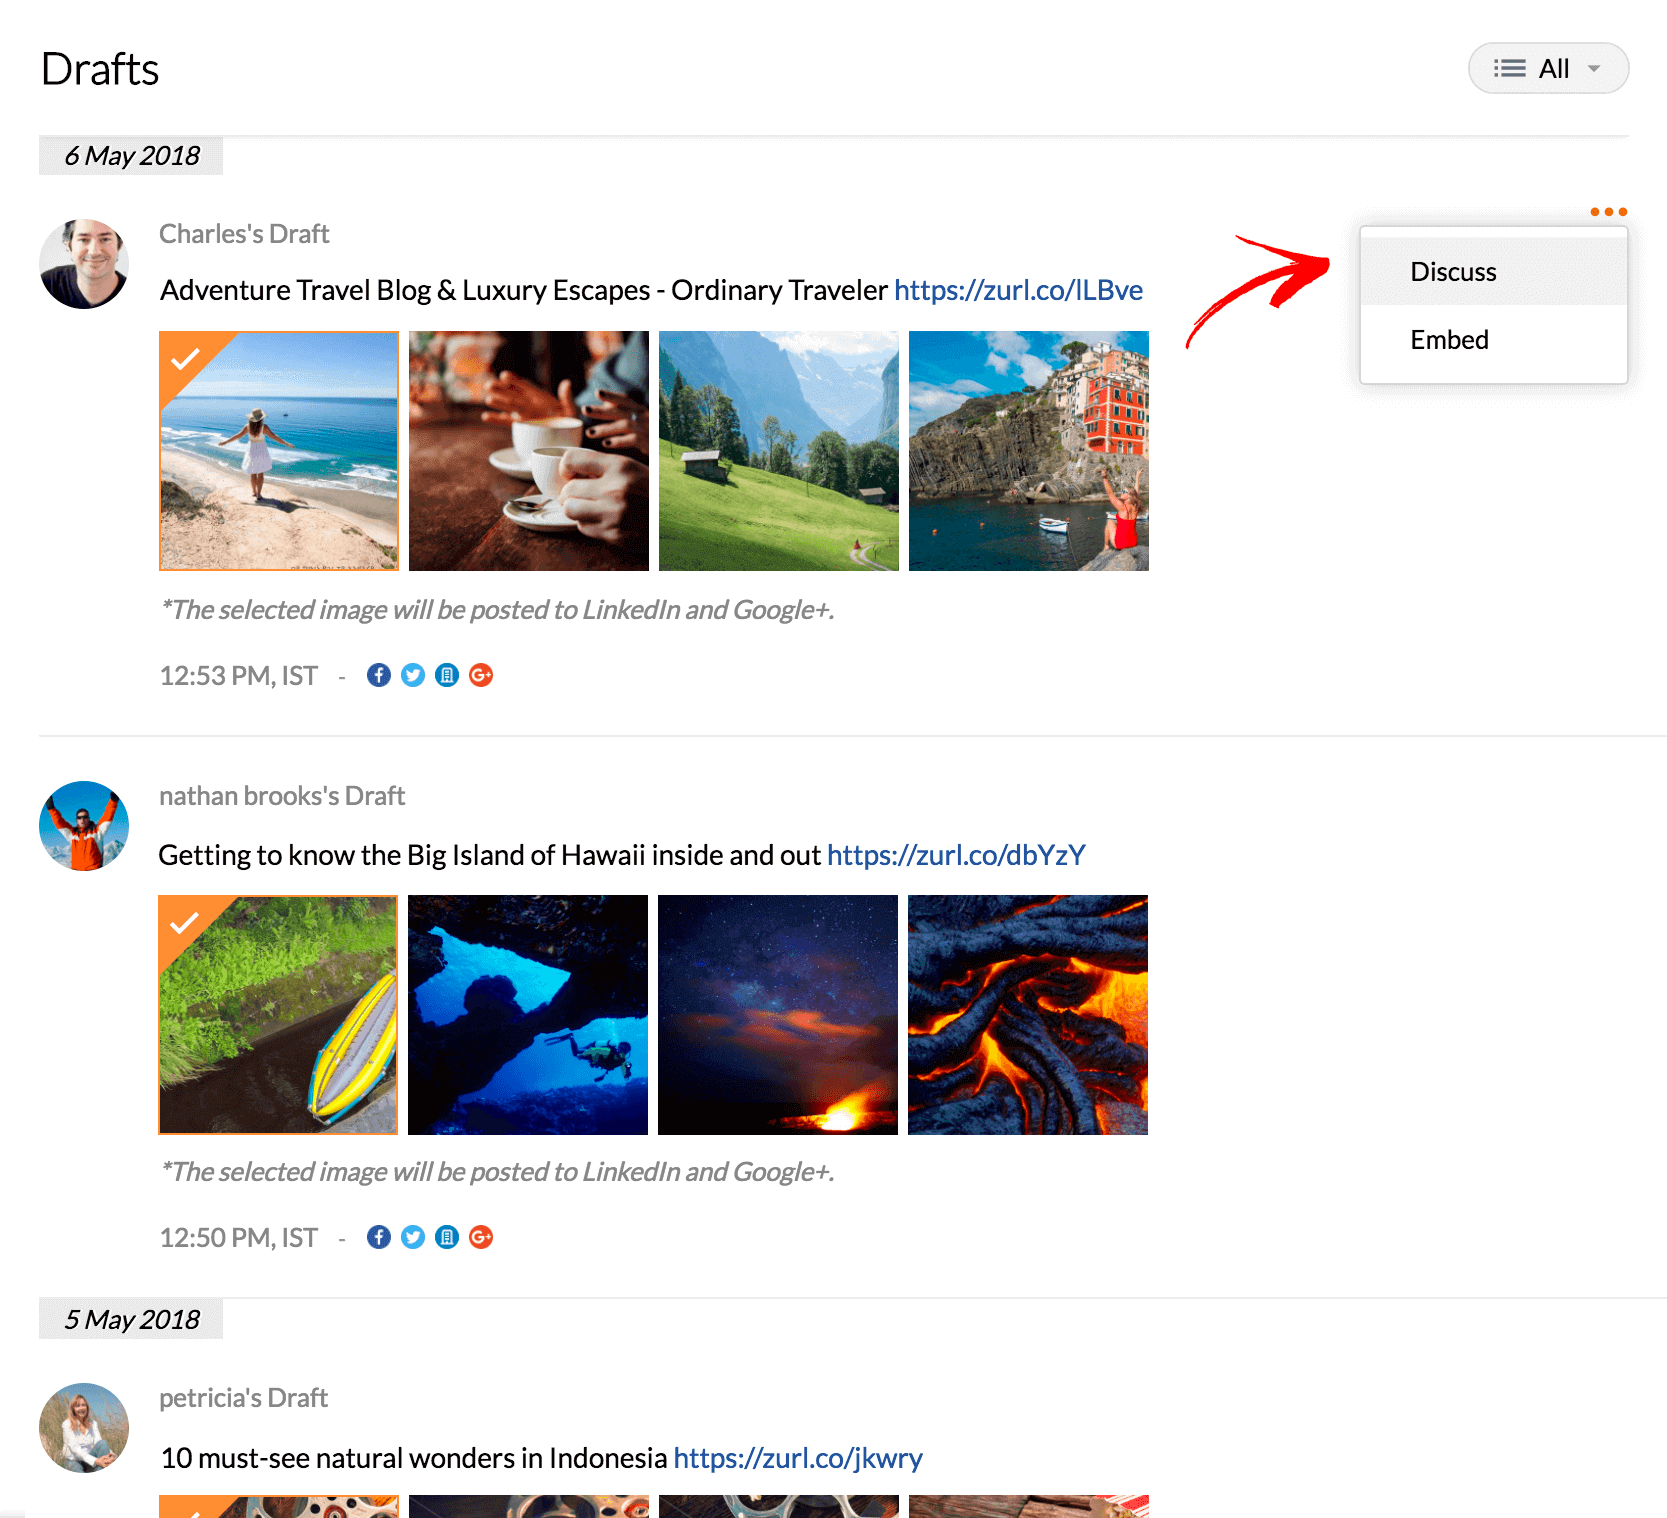Click LinkedIn icon on the 12:50 PM draft

click(x=447, y=1237)
